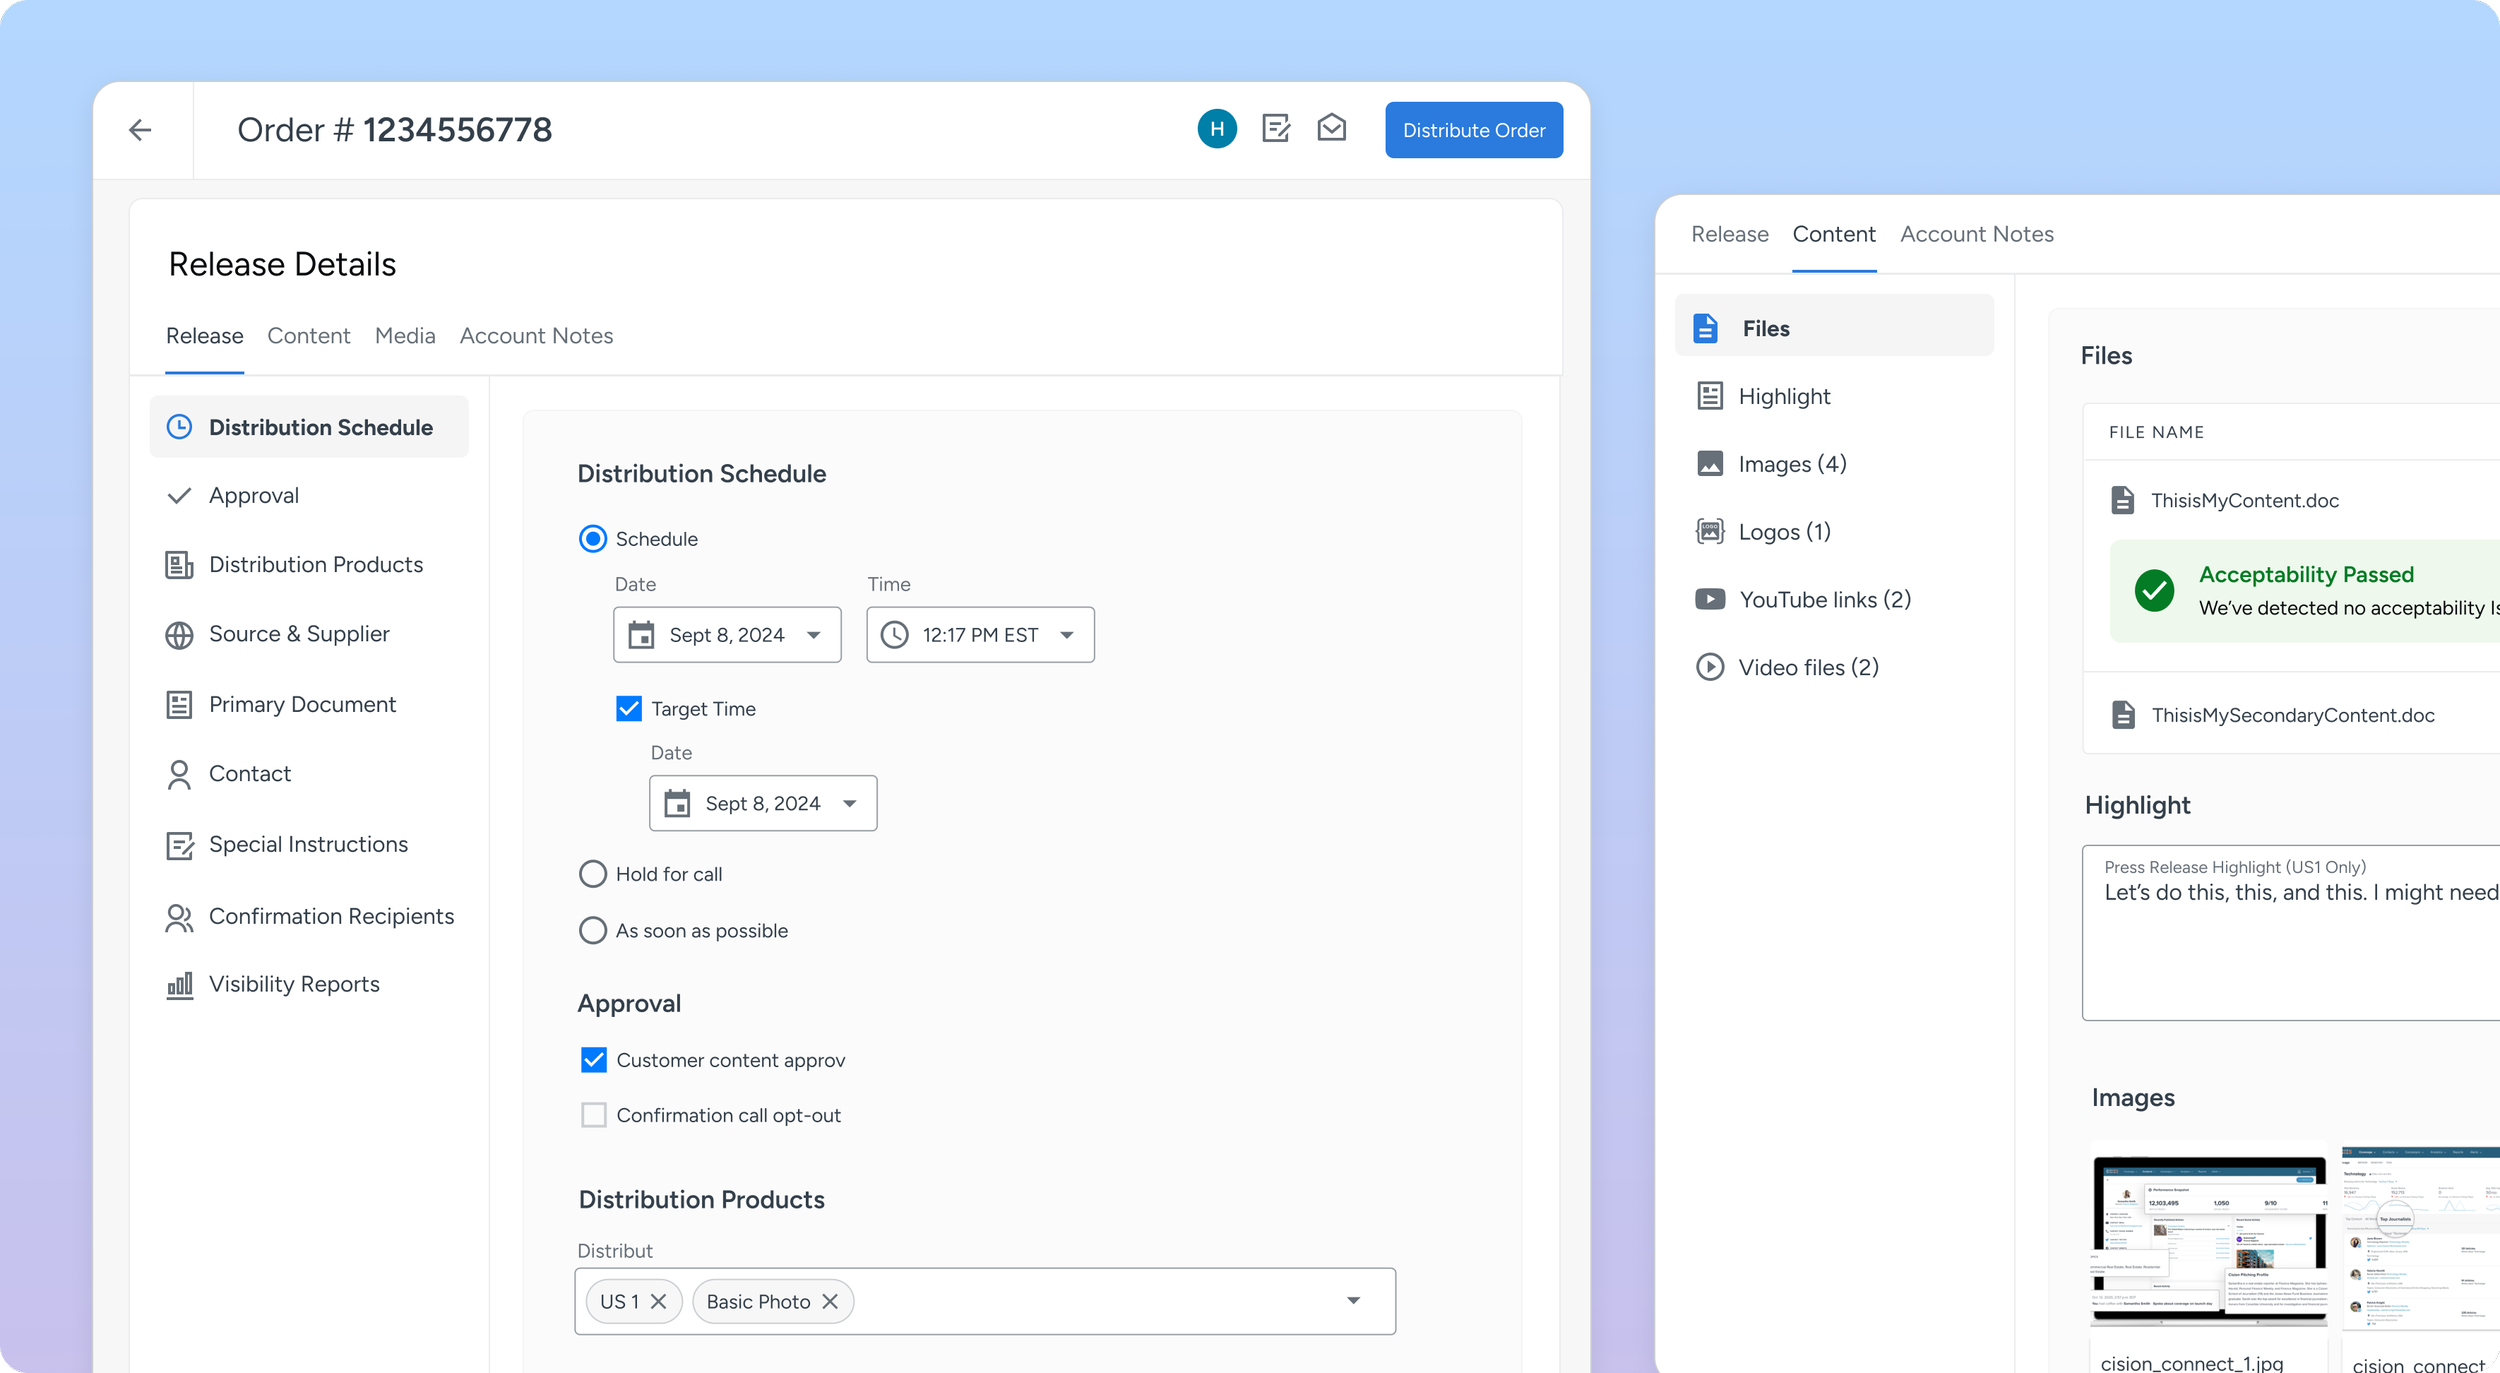Switch to the Media tab
2500x1373 pixels.
405,336
